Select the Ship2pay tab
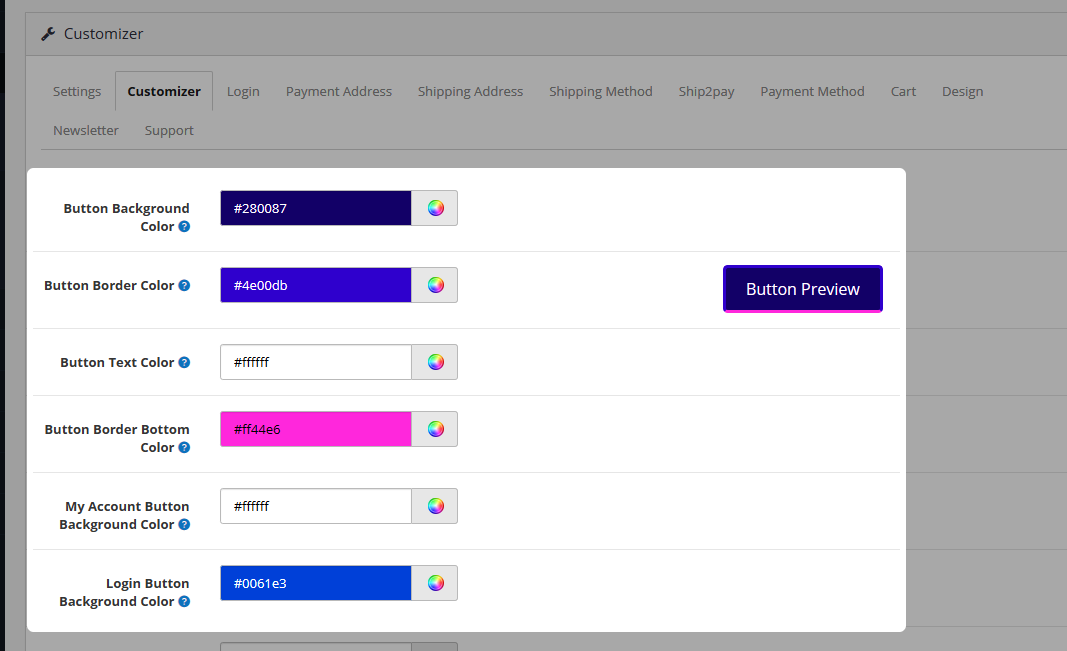 click(x=706, y=92)
